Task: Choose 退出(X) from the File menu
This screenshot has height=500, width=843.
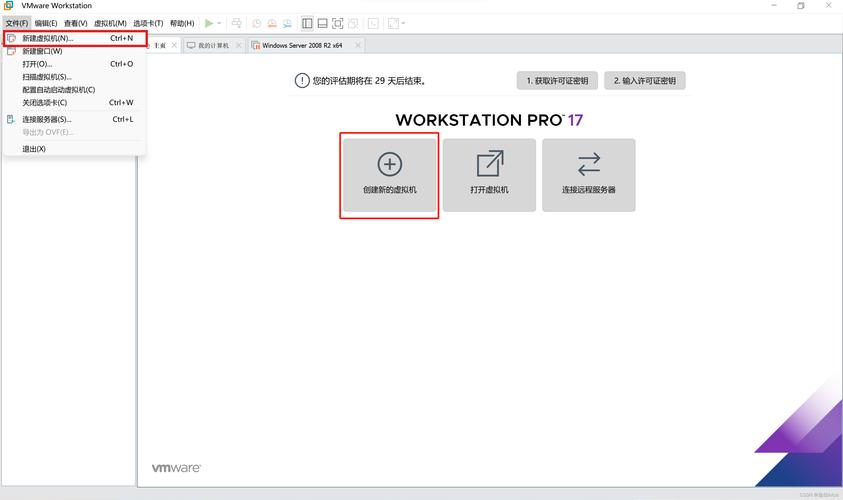Action: pyautogui.click(x=75, y=149)
